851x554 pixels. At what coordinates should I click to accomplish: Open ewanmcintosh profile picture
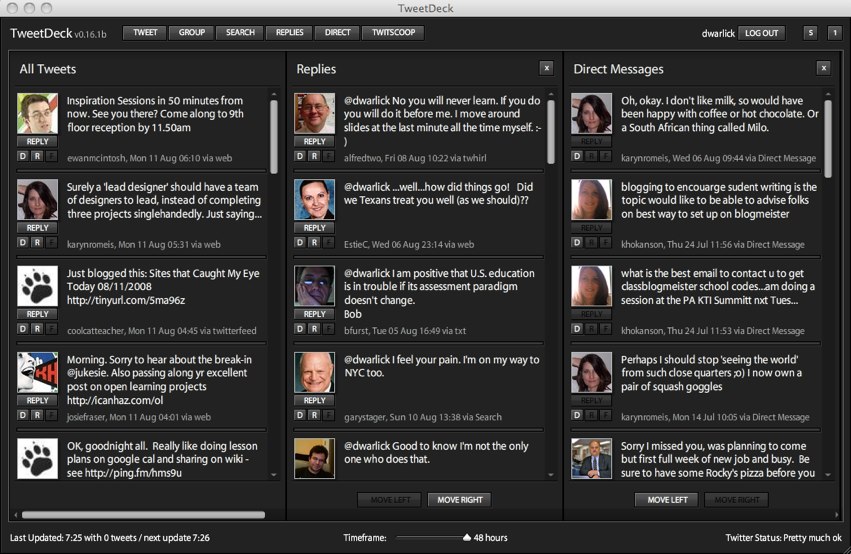click(x=37, y=113)
